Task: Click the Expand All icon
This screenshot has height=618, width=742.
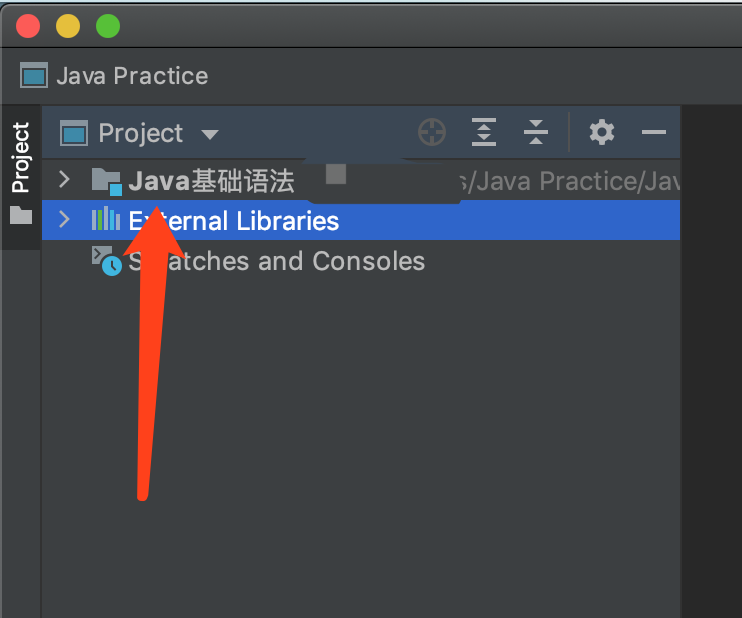Action: click(484, 132)
